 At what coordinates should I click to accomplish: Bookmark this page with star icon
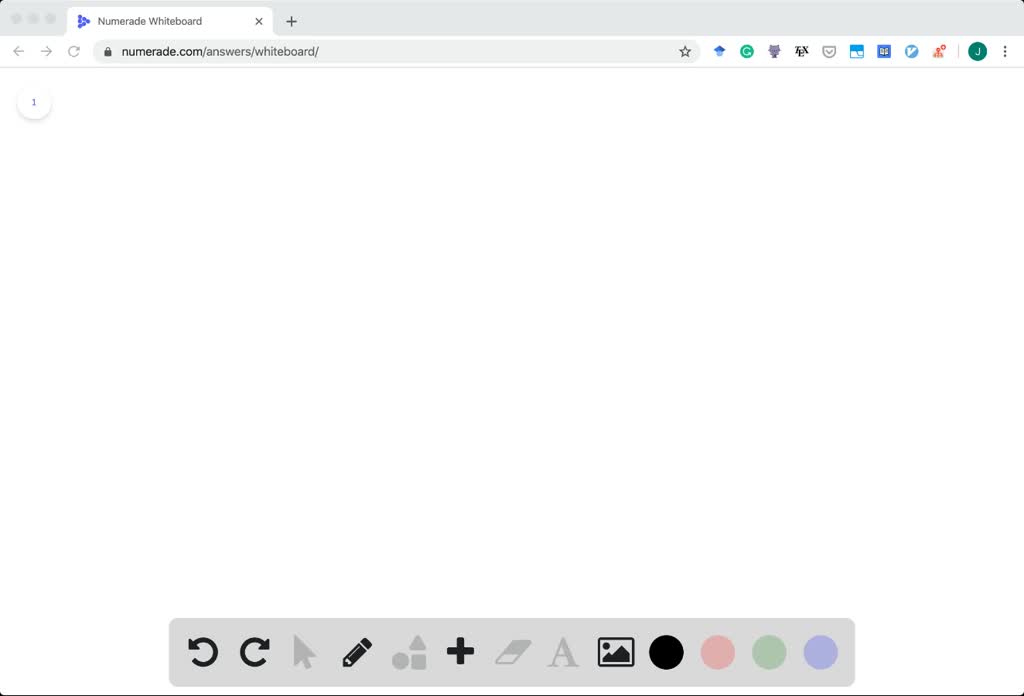click(685, 51)
